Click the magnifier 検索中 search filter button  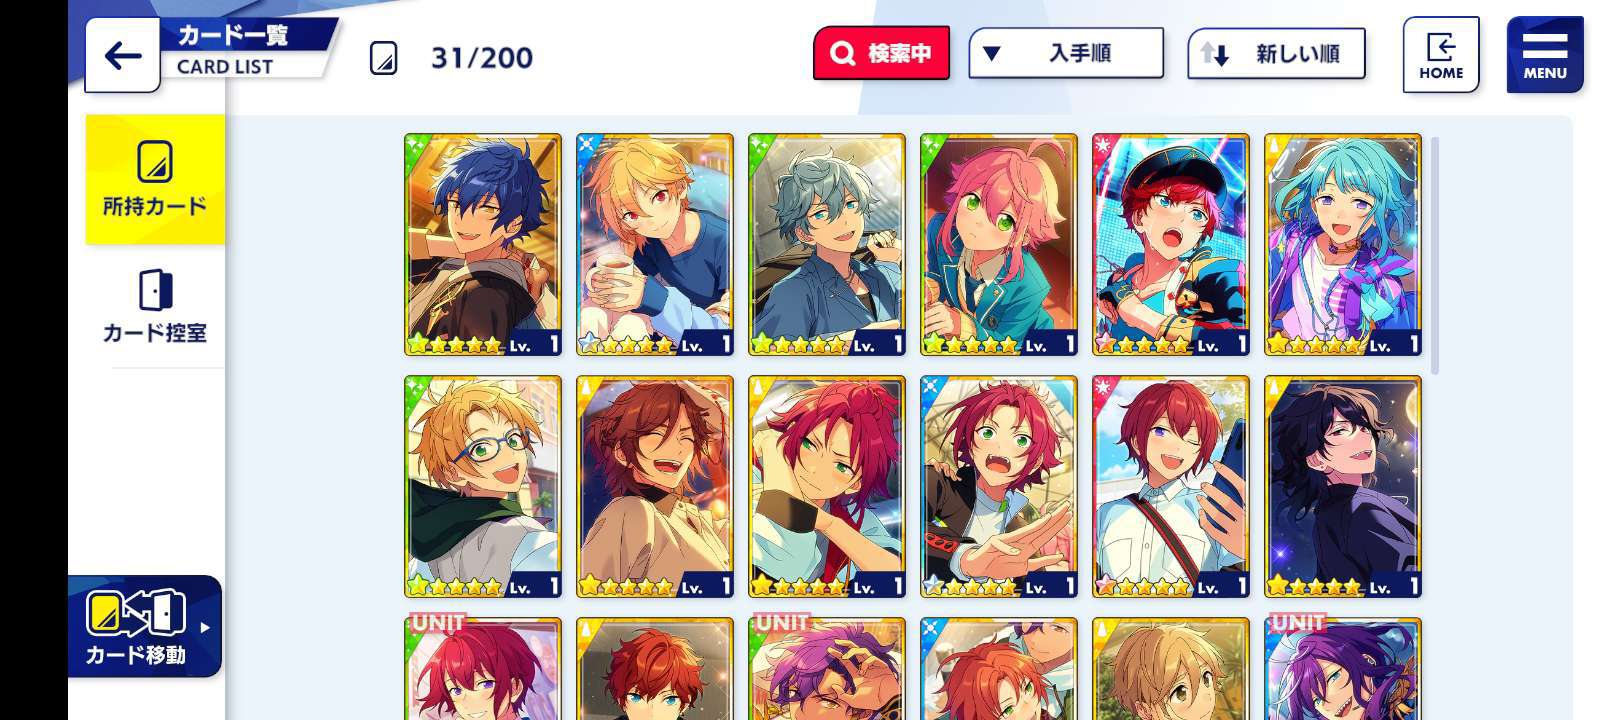point(881,53)
